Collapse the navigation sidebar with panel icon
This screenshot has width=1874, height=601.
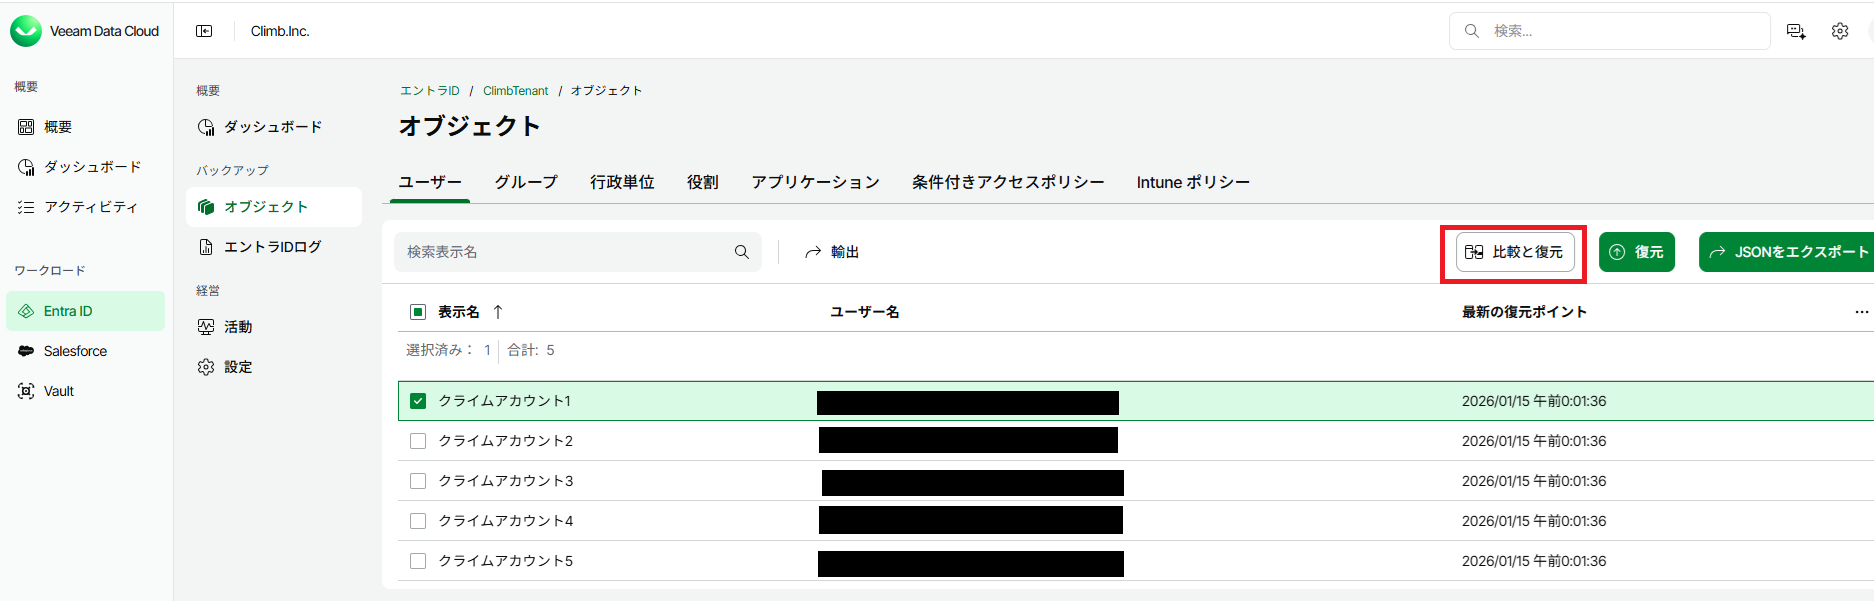pyautogui.click(x=204, y=31)
